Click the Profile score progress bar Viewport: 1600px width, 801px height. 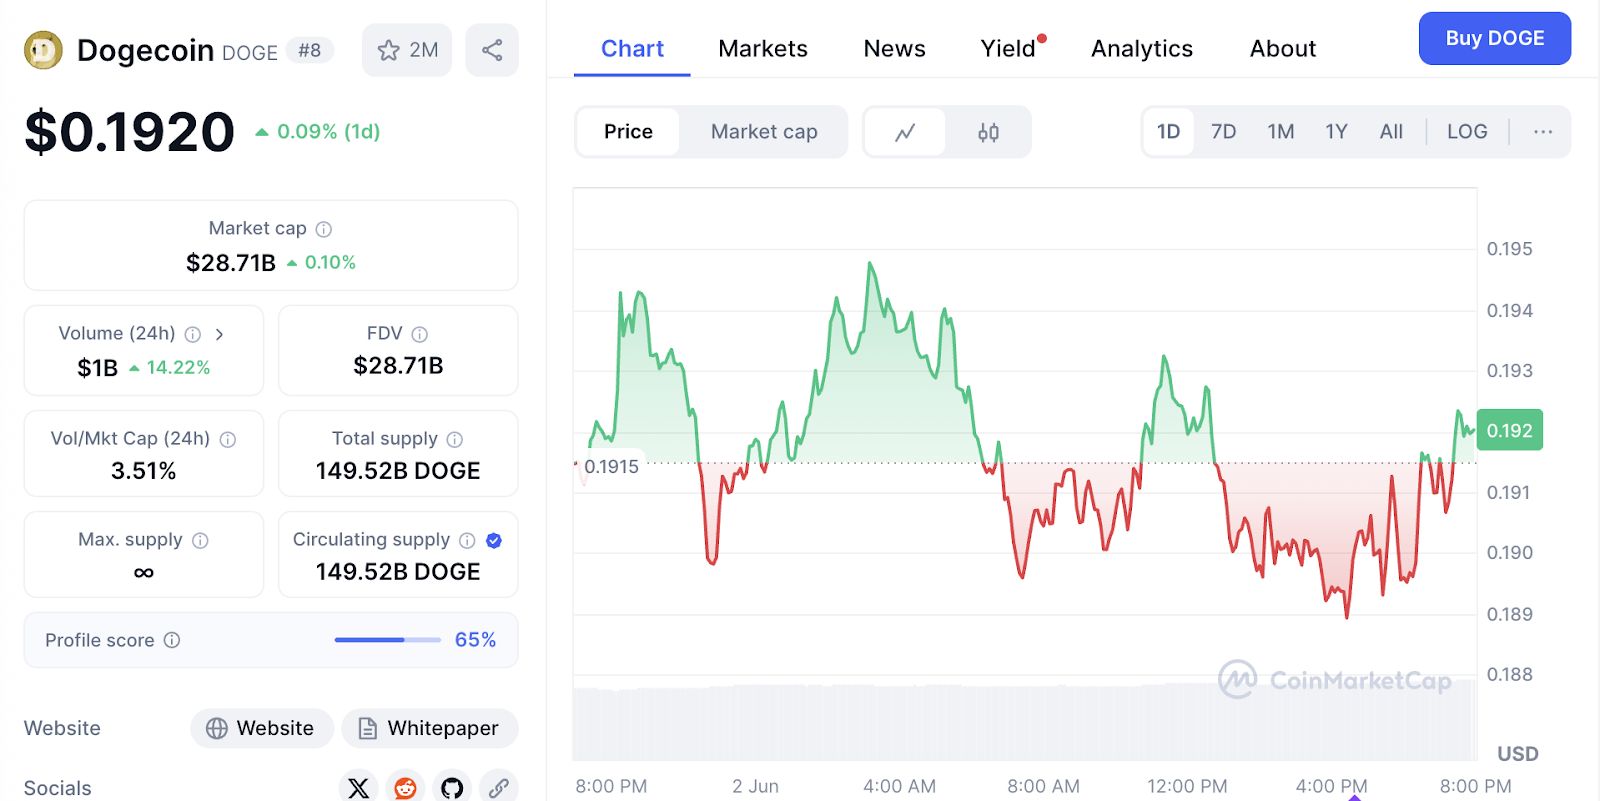[387, 640]
